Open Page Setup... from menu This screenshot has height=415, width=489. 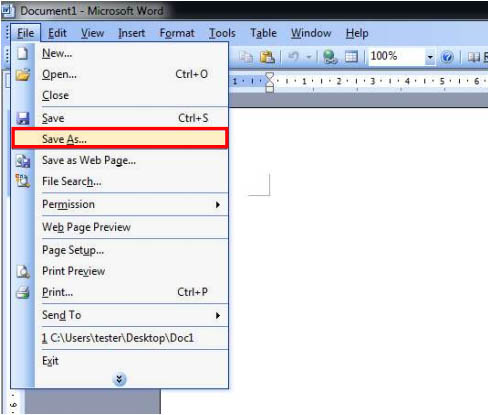[x=120, y=250]
